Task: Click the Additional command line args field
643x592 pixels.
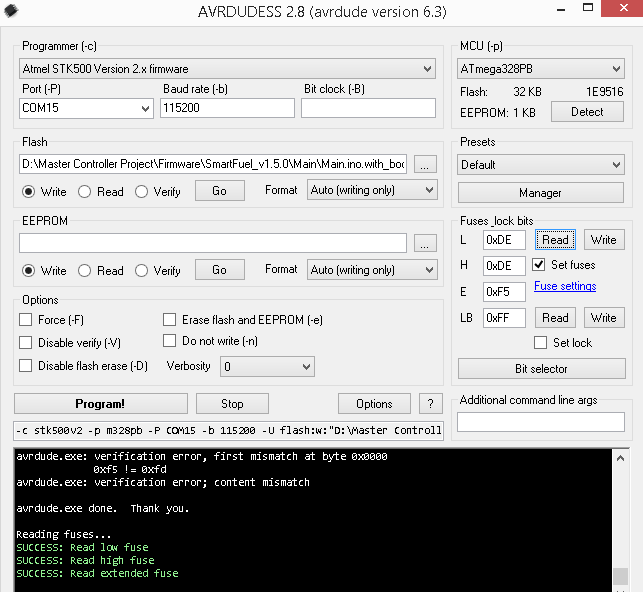Action: [x=540, y=423]
